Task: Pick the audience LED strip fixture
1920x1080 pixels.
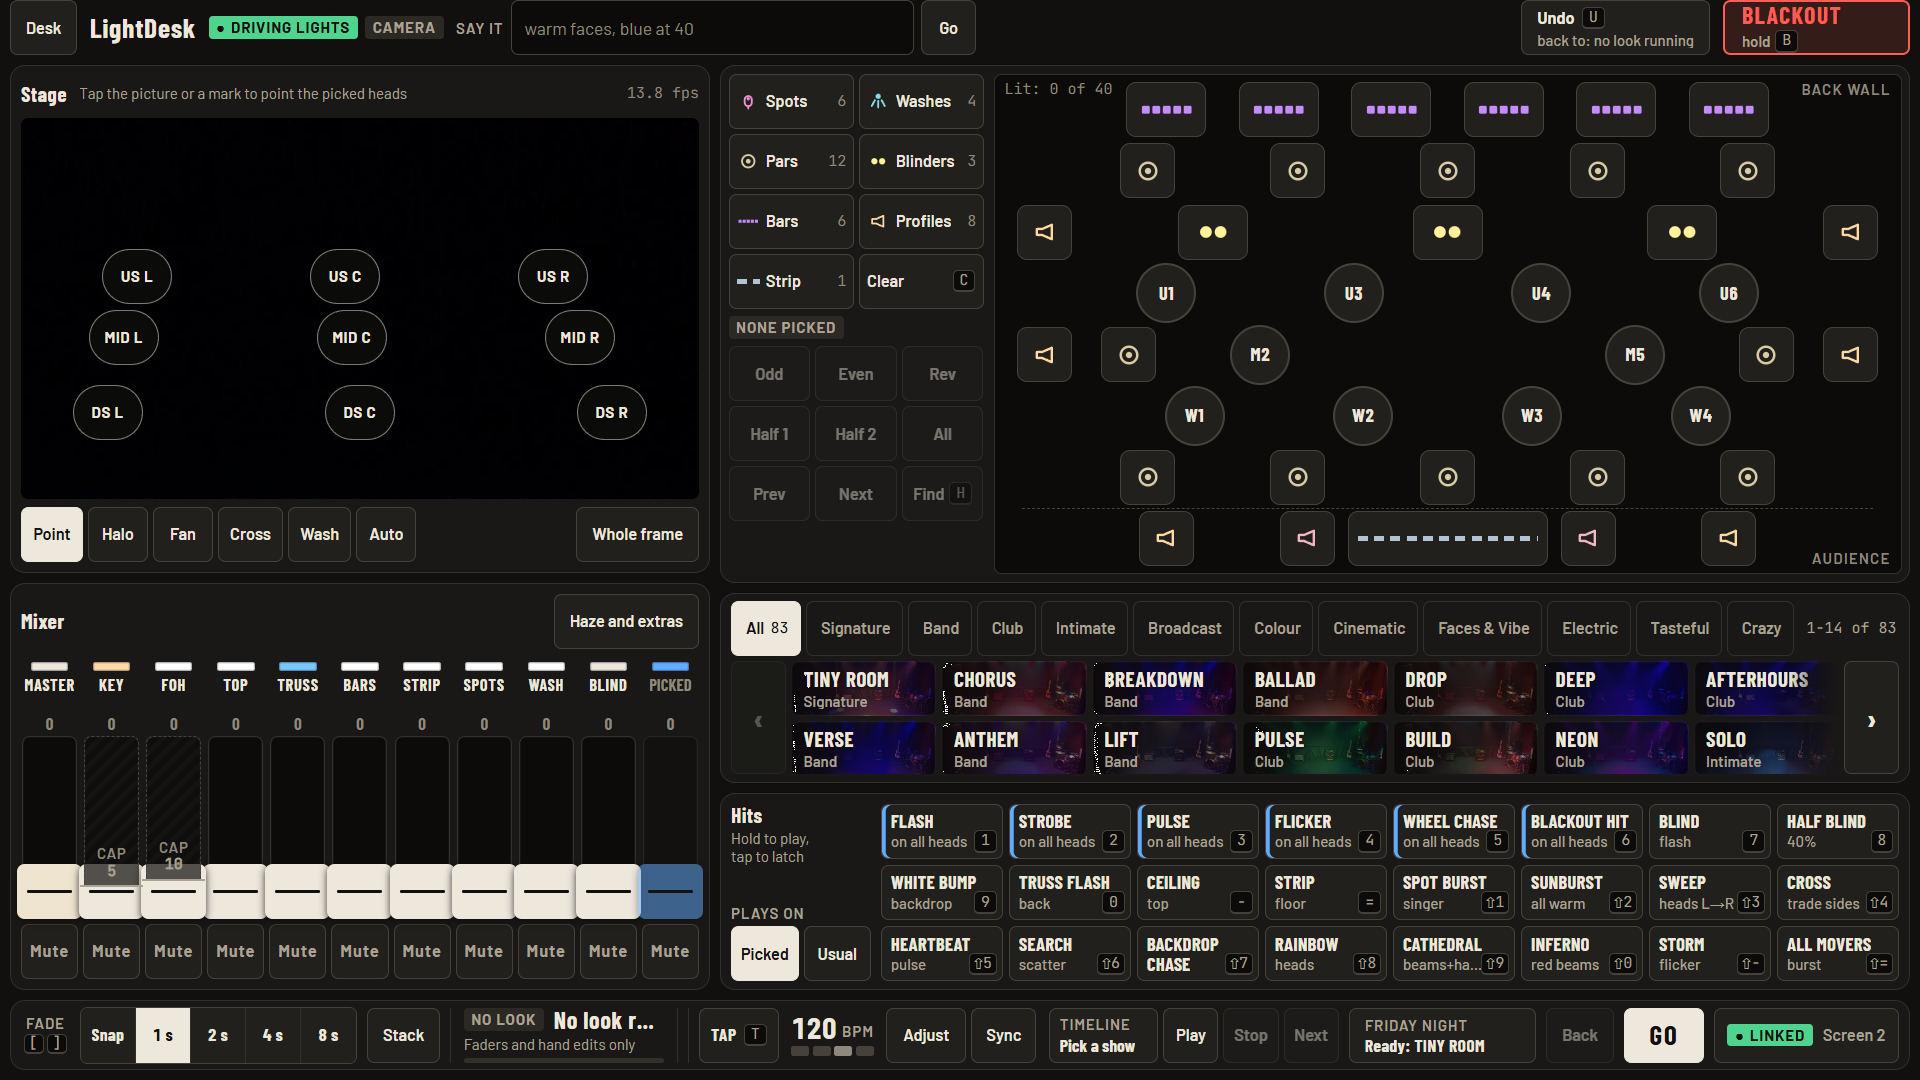Action: [x=1447, y=538]
